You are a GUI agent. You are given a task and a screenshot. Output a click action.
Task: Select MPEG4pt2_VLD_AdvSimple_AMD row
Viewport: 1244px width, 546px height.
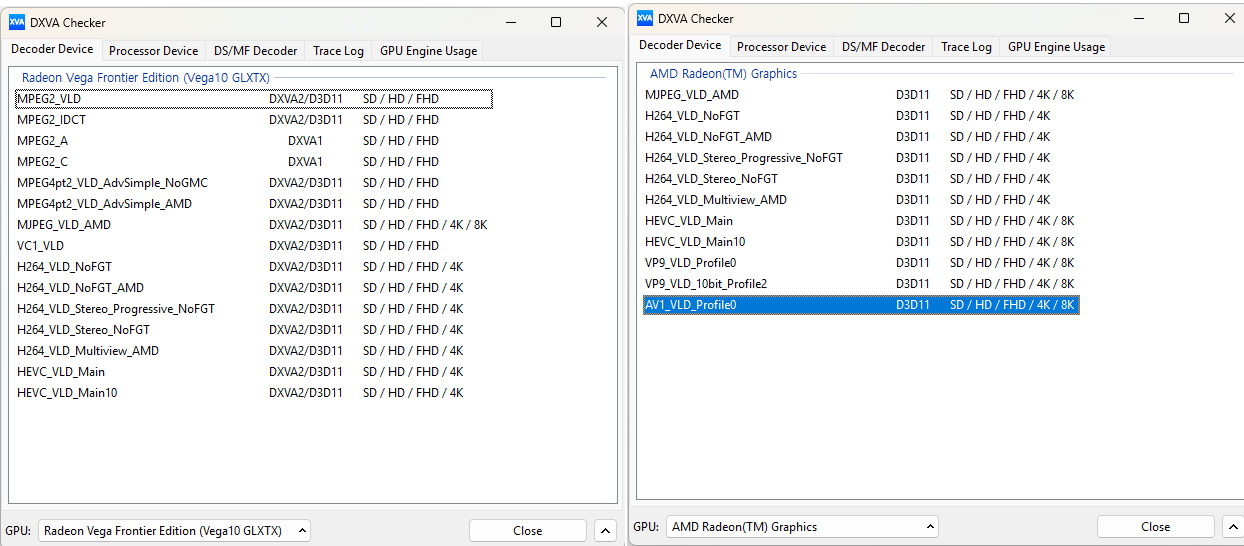coord(254,204)
